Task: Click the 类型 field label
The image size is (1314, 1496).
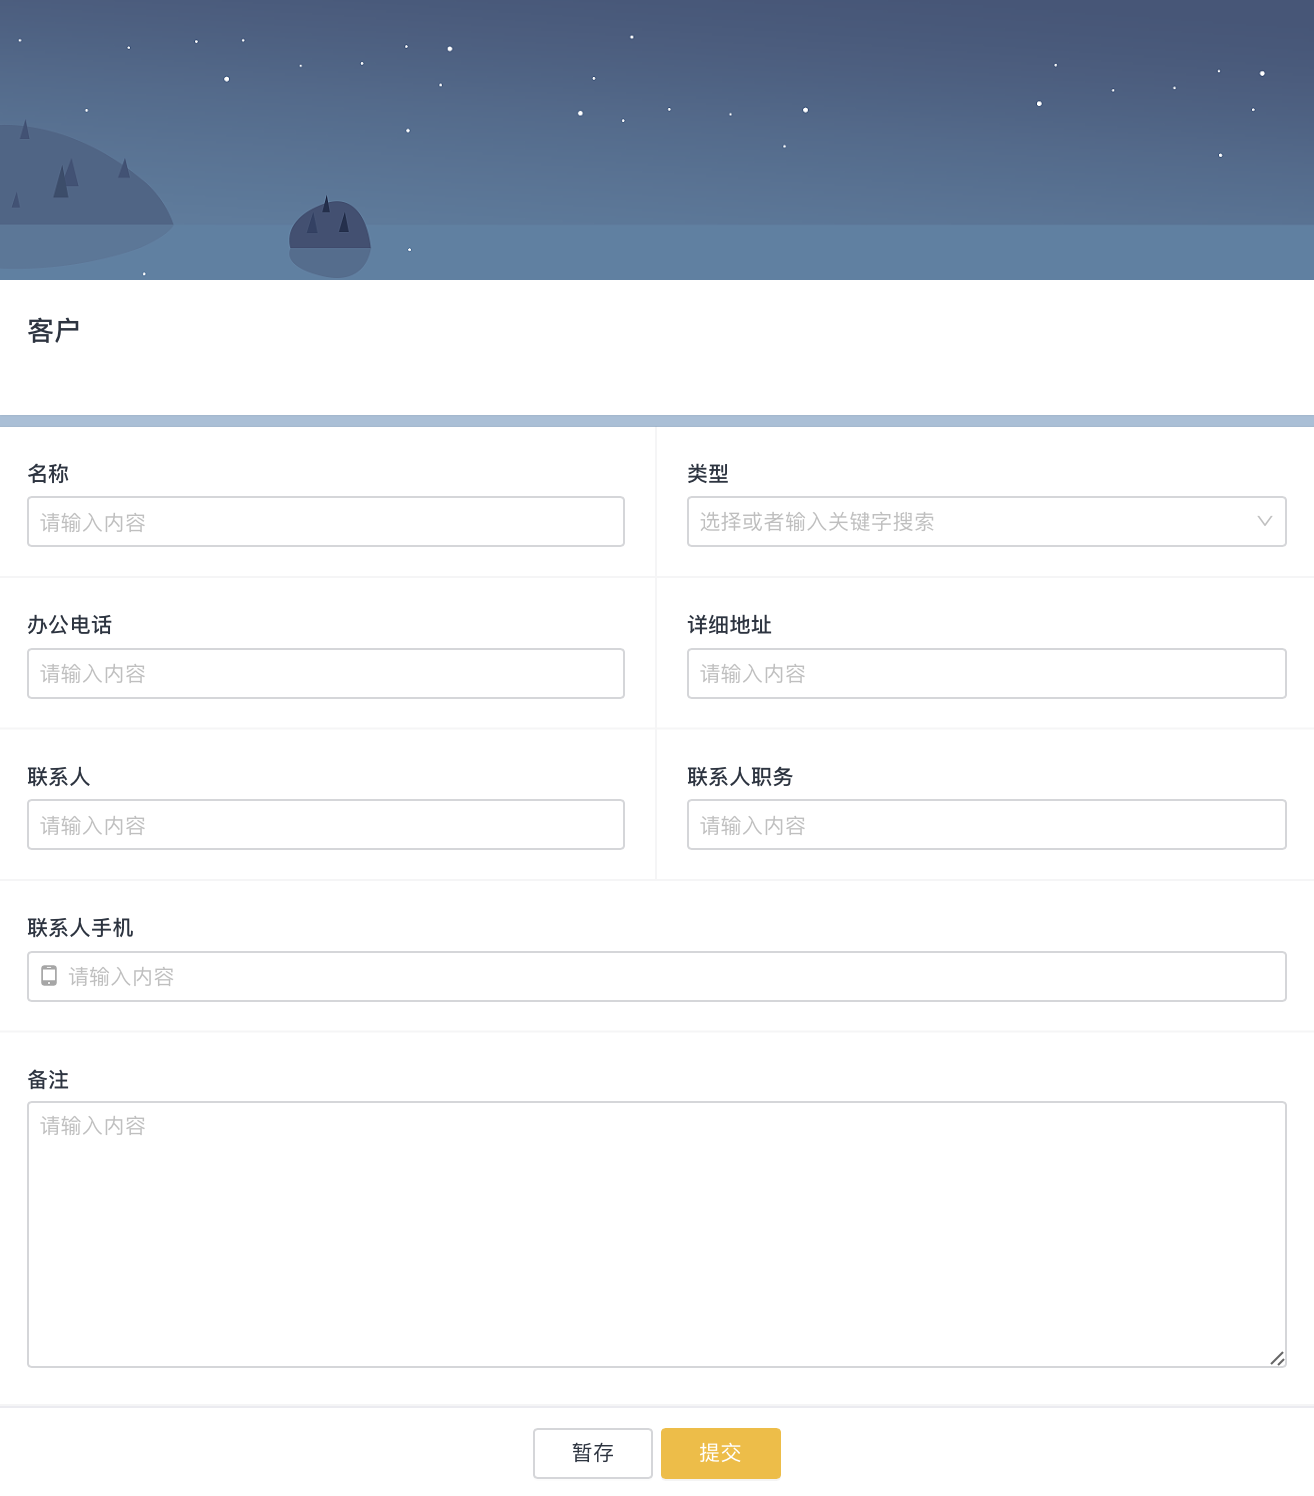Action: (x=708, y=474)
